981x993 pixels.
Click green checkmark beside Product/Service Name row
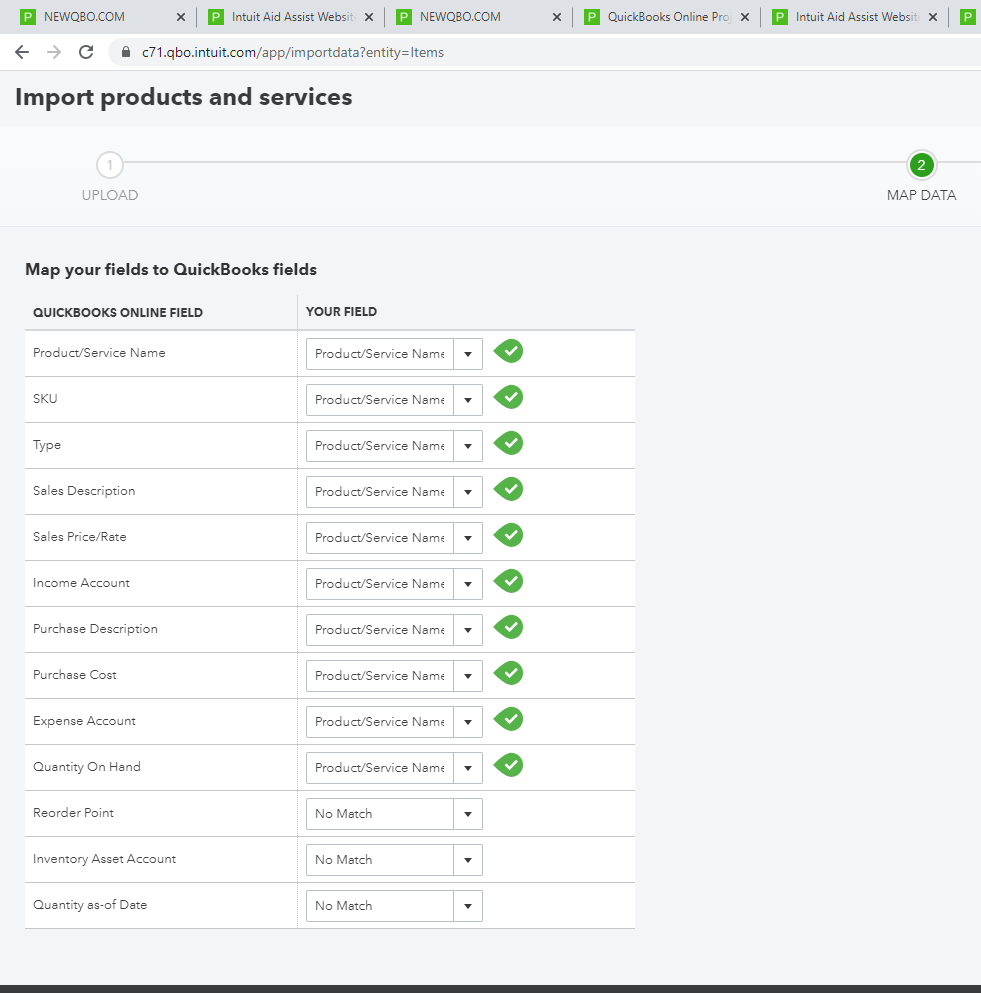(x=509, y=352)
